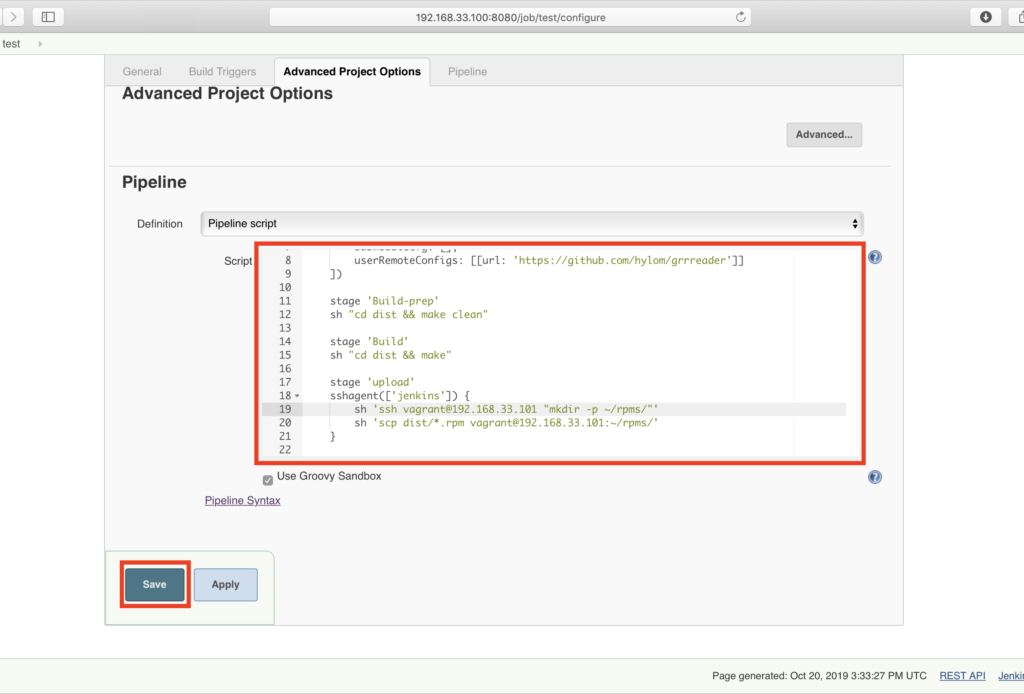Click the ssh vagrant mkdir command line
This screenshot has height=694, width=1024.
506,409
